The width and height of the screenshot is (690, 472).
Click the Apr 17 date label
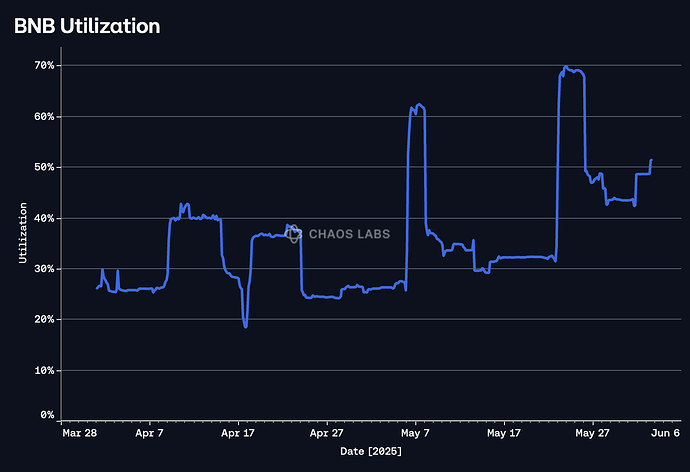coord(238,433)
